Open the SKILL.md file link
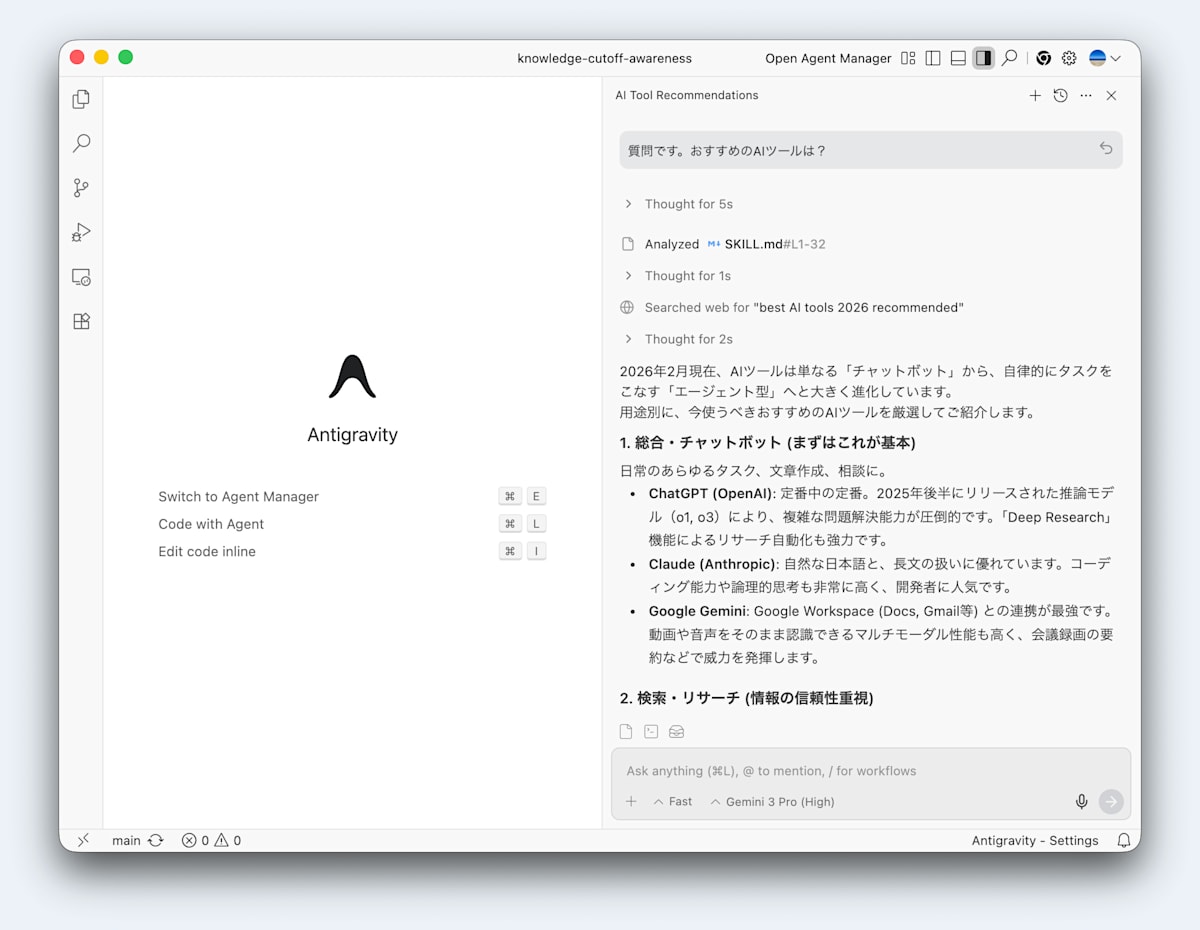The height and width of the screenshot is (930, 1200). (x=767, y=244)
